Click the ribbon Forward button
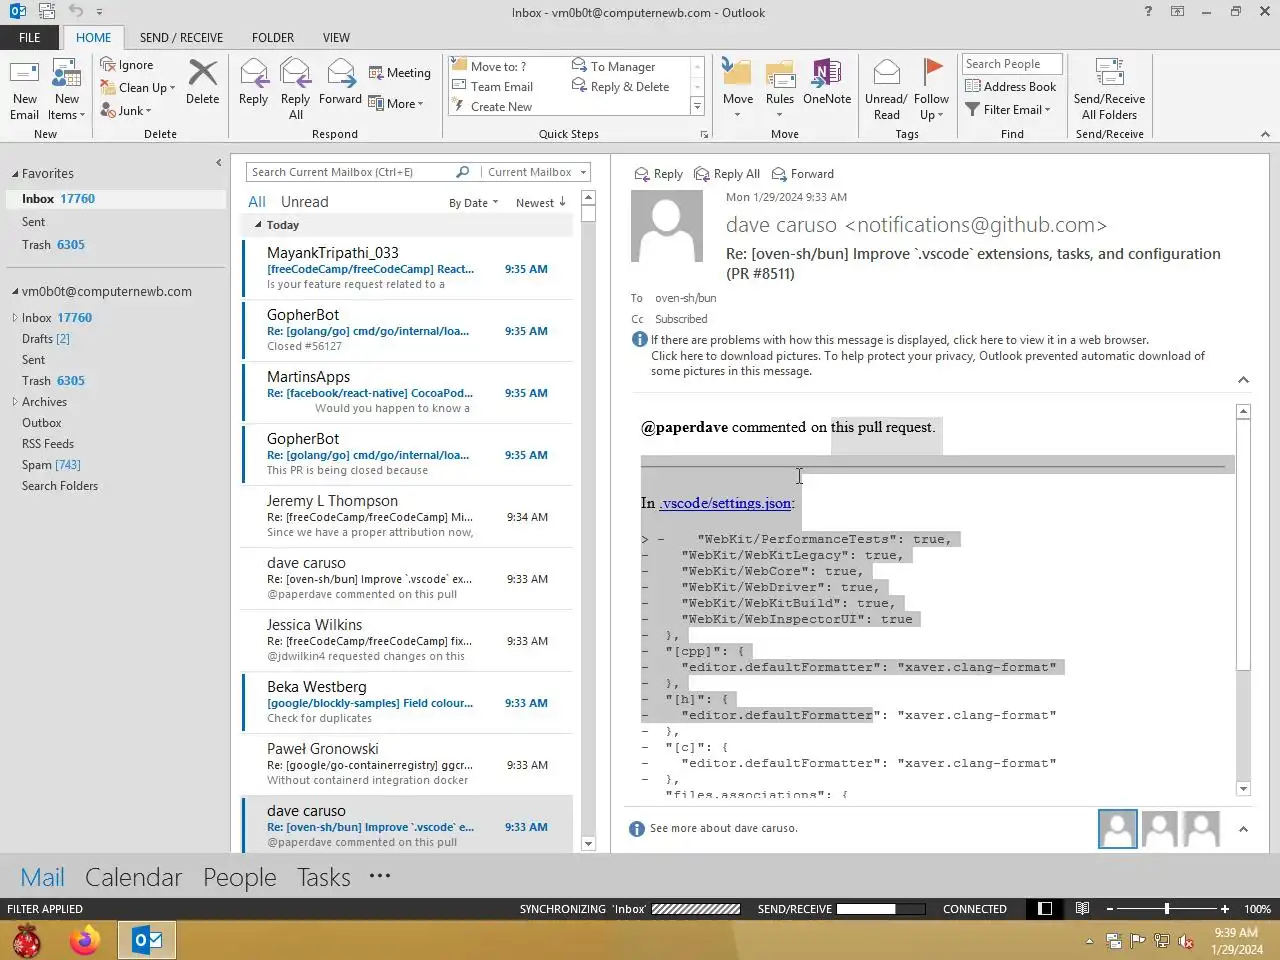 pos(340,82)
